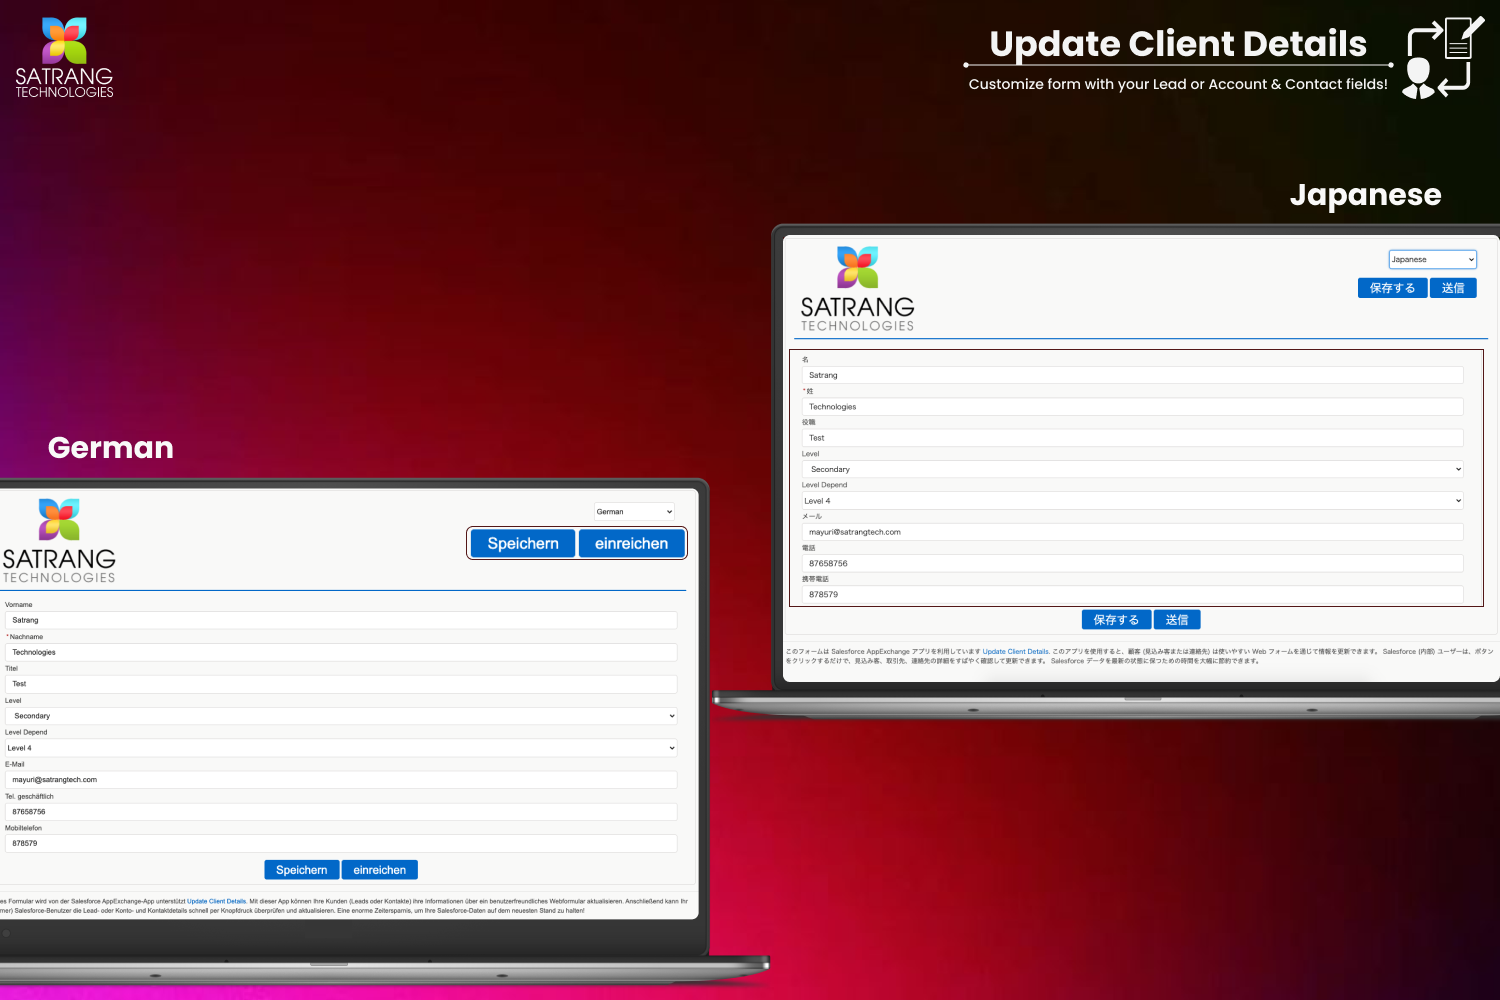The image size is (1500, 1000).
Task: Click the 電話 field with 87658756
Action: pos(1132,563)
